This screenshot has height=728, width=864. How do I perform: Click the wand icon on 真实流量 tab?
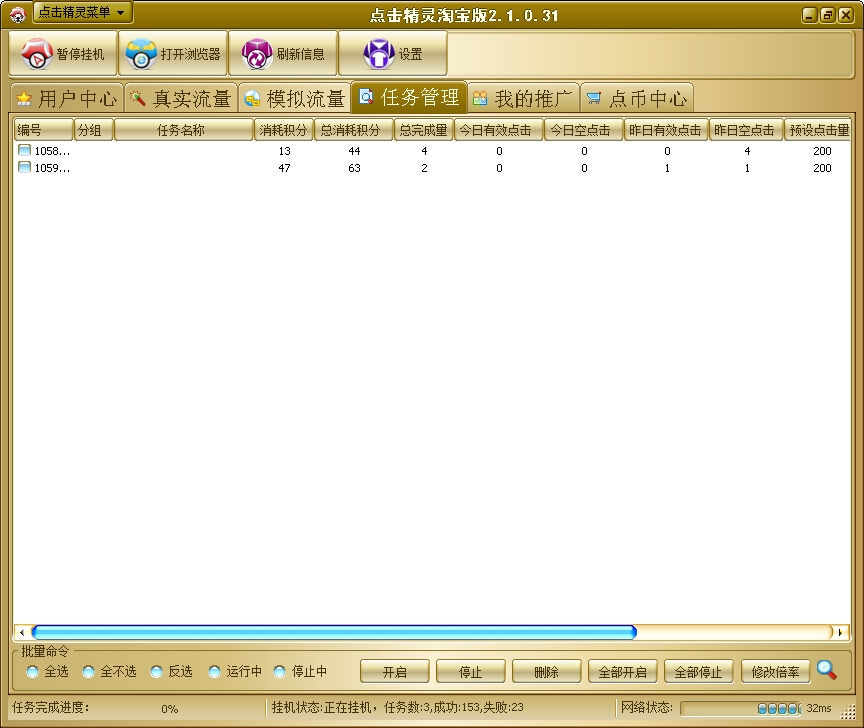(138, 98)
